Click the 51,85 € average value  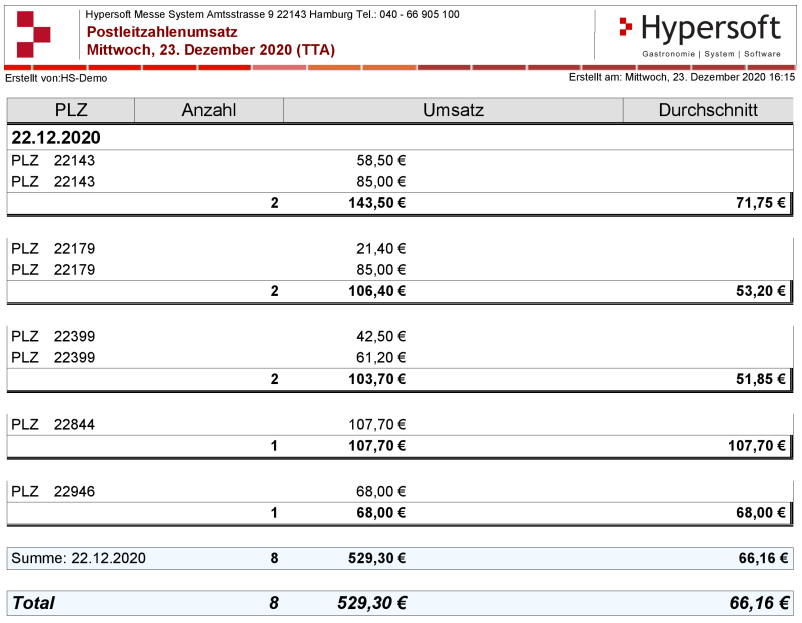tap(761, 379)
